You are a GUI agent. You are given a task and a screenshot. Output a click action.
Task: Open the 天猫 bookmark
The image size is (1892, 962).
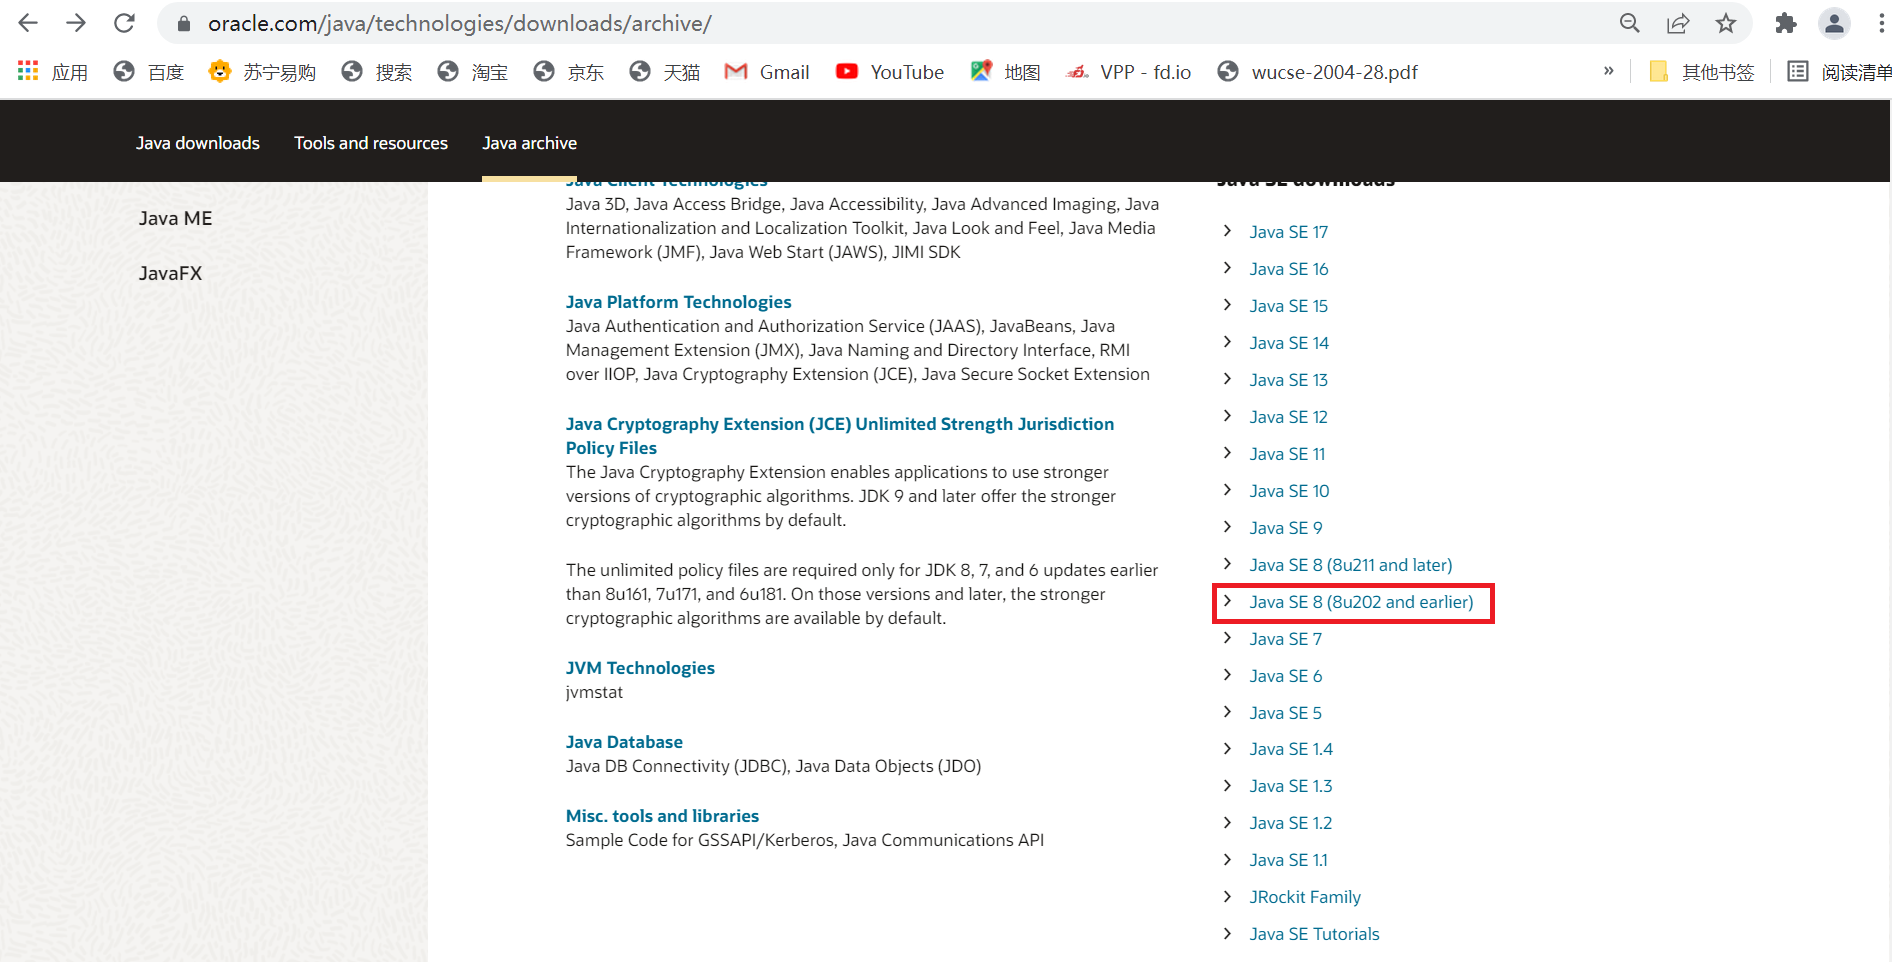(665, 72)
